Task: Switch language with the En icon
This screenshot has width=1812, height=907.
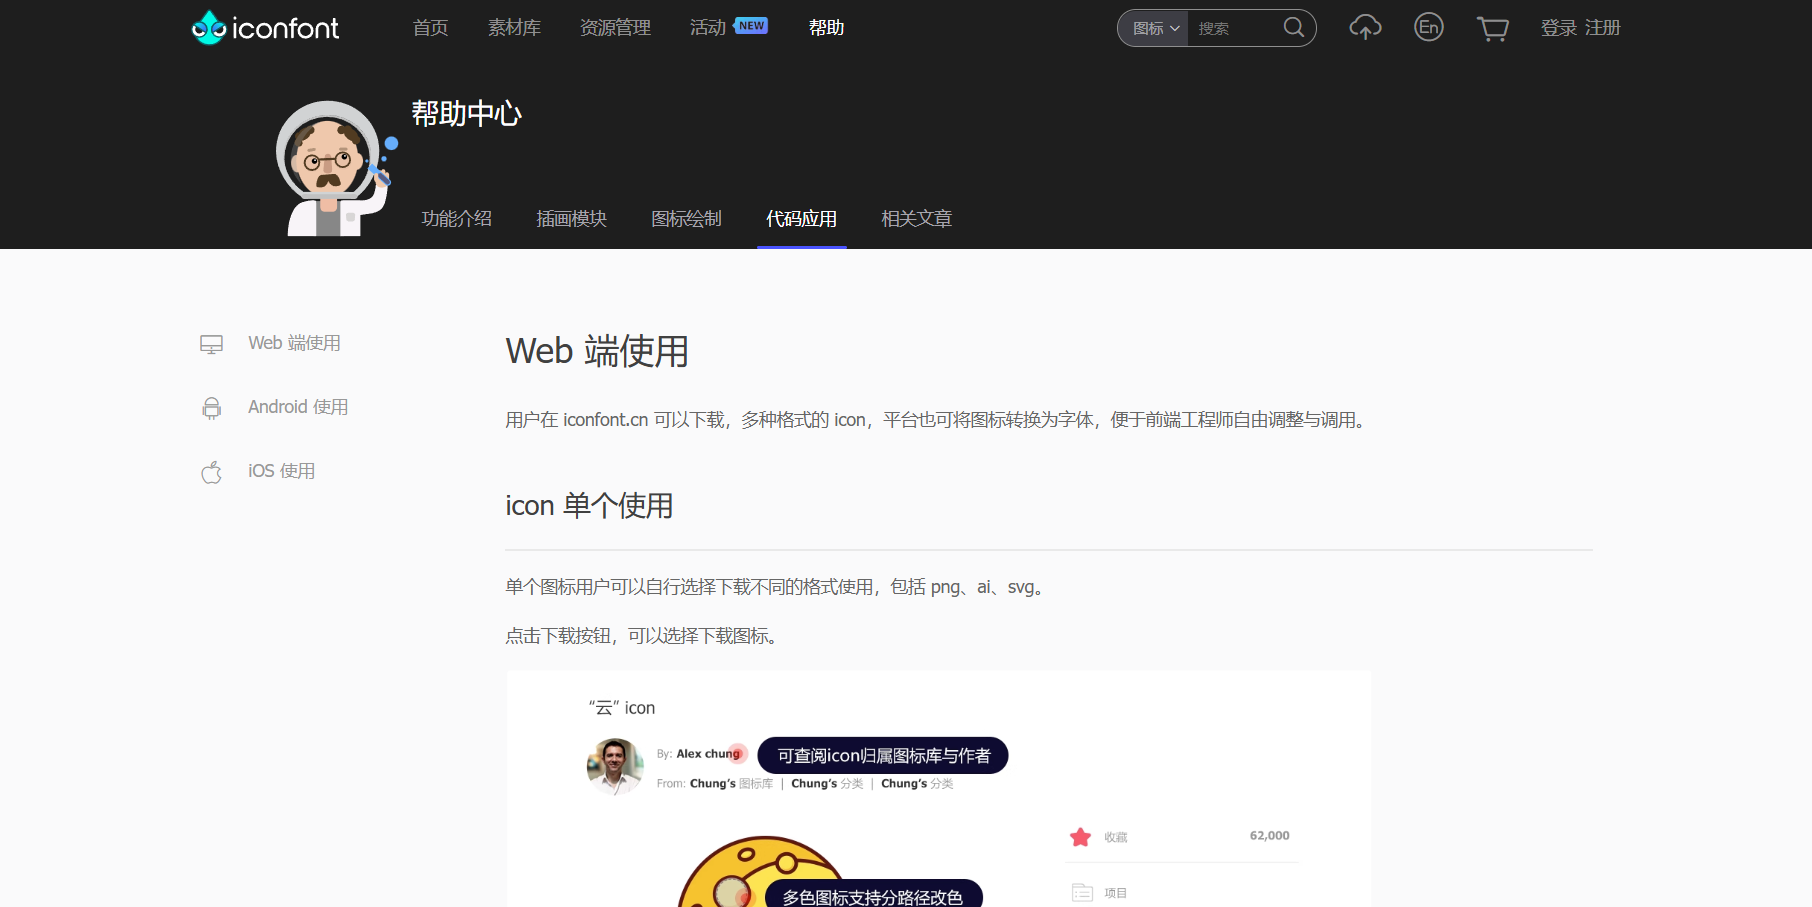Action: point(1429,27)
